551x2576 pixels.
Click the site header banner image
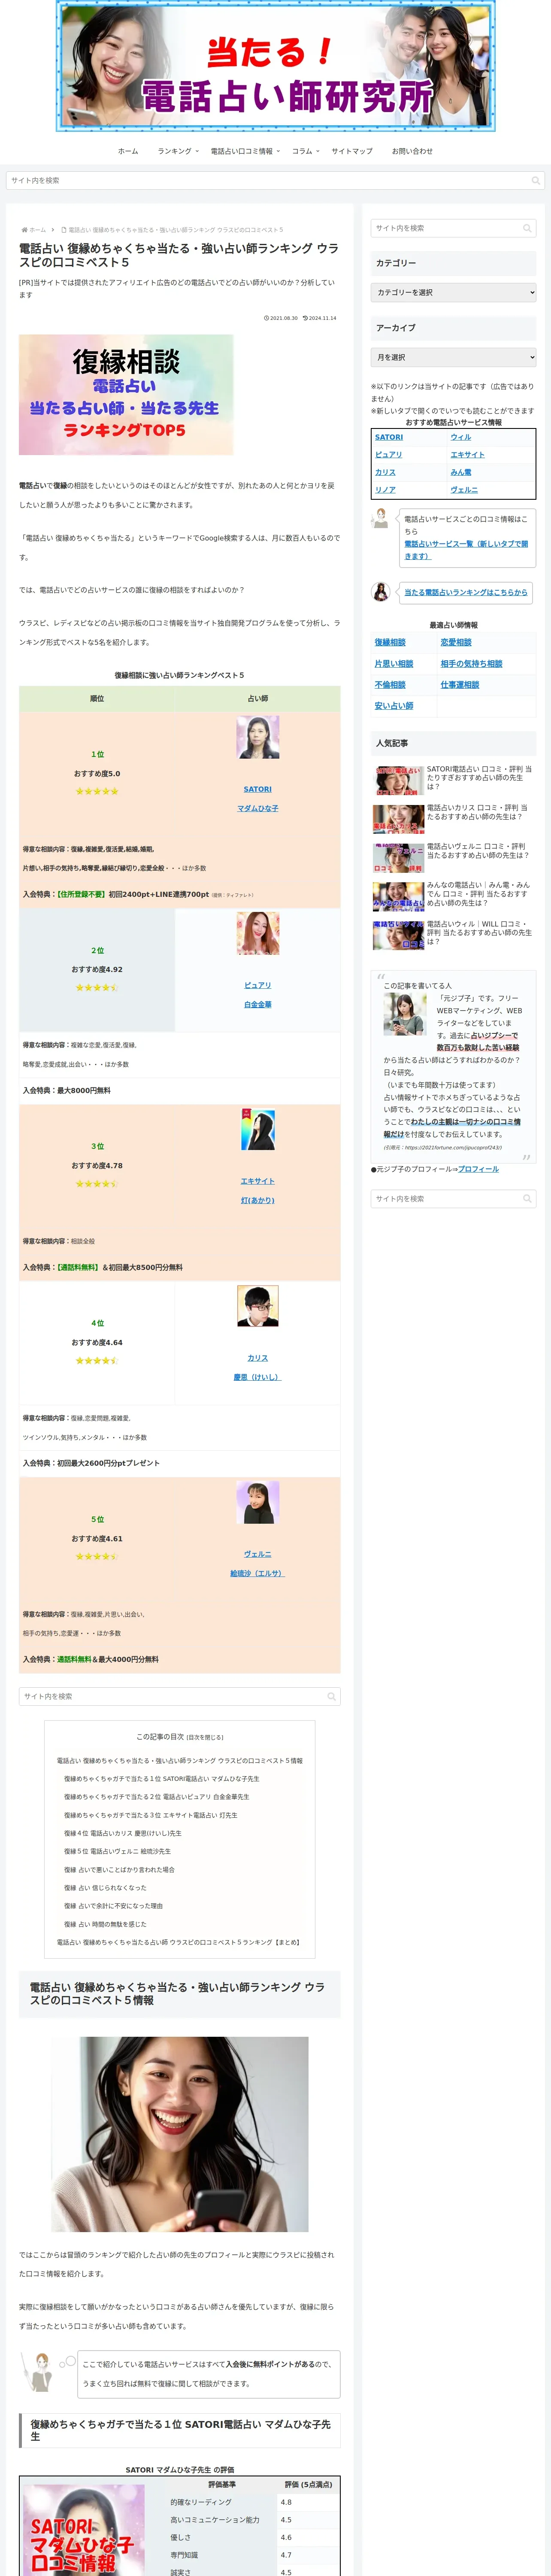(275, 66)
